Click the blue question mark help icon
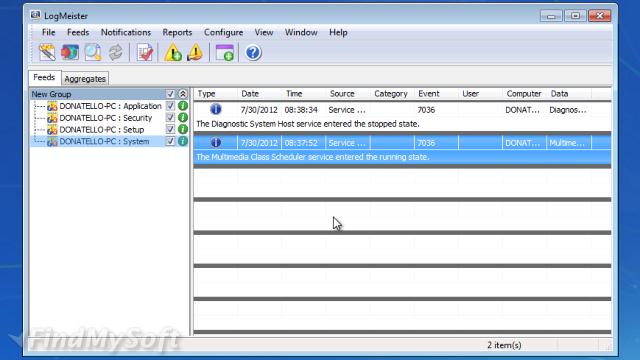 tap(253, 53)
